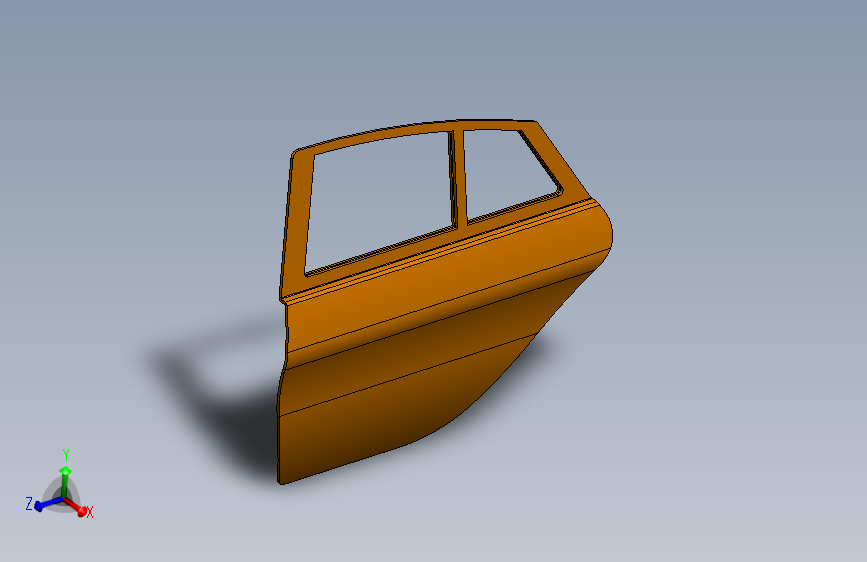Click the red X axis of the triad
Viewport: 867px width, 562px height.
(75, 507)
